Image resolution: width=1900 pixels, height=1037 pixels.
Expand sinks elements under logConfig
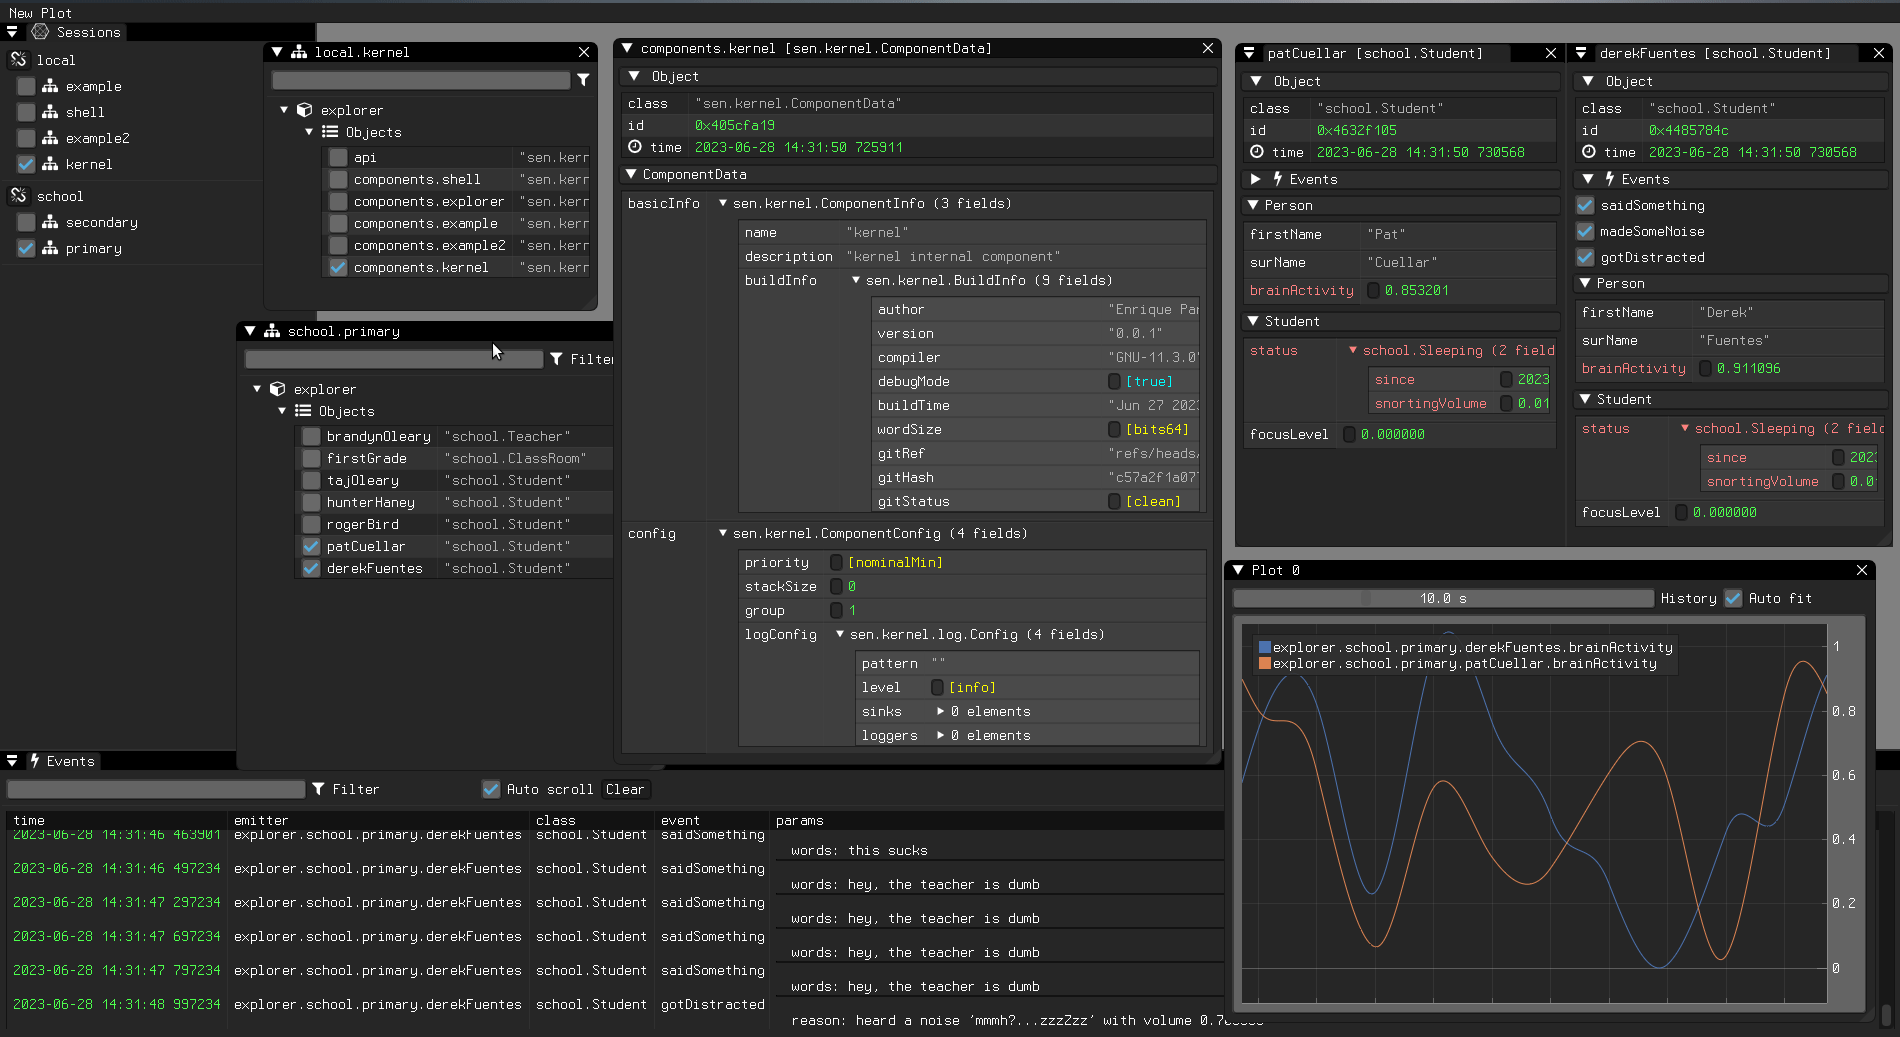point(941,711)
